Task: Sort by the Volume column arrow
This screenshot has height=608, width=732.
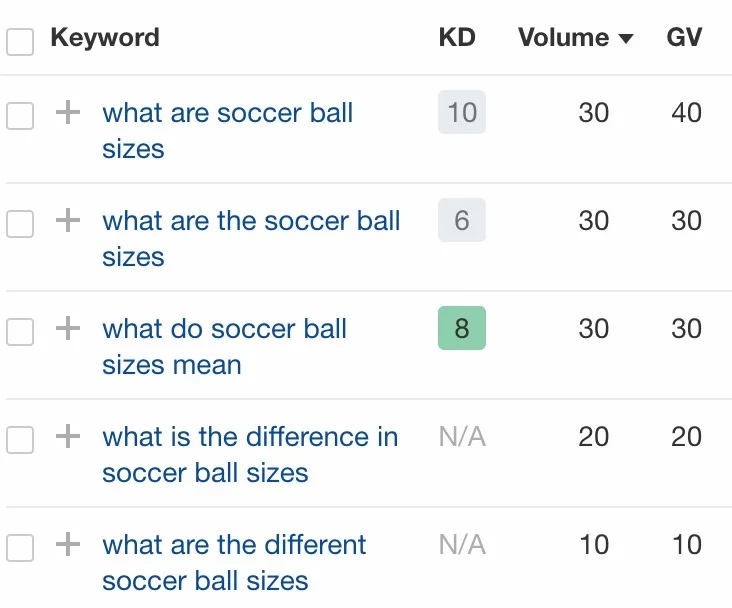Action: pyautogui.click(x=626, y=39)
